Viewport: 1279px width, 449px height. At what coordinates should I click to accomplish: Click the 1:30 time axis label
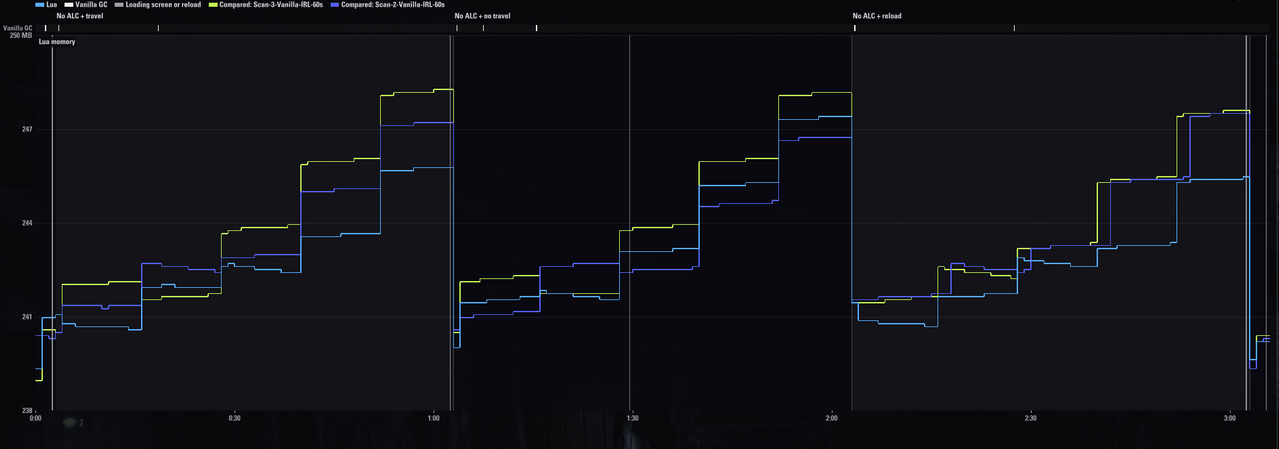coord(632,418)
